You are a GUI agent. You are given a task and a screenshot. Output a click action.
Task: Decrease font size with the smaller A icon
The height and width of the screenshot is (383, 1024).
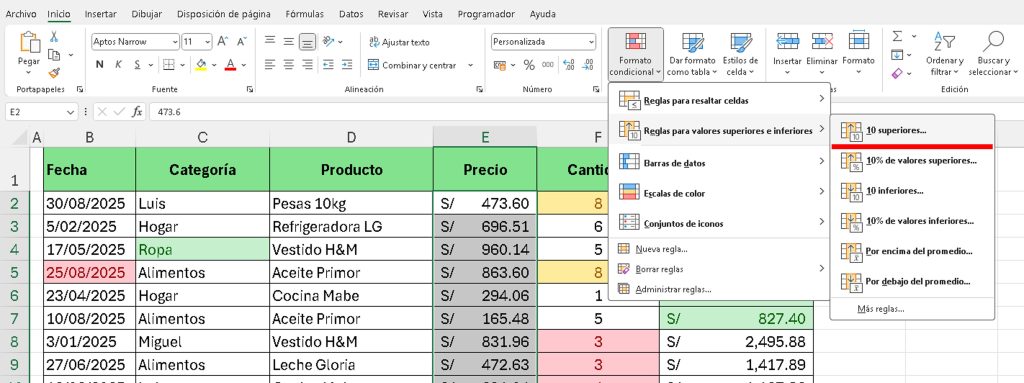click(x=242, y=42)
